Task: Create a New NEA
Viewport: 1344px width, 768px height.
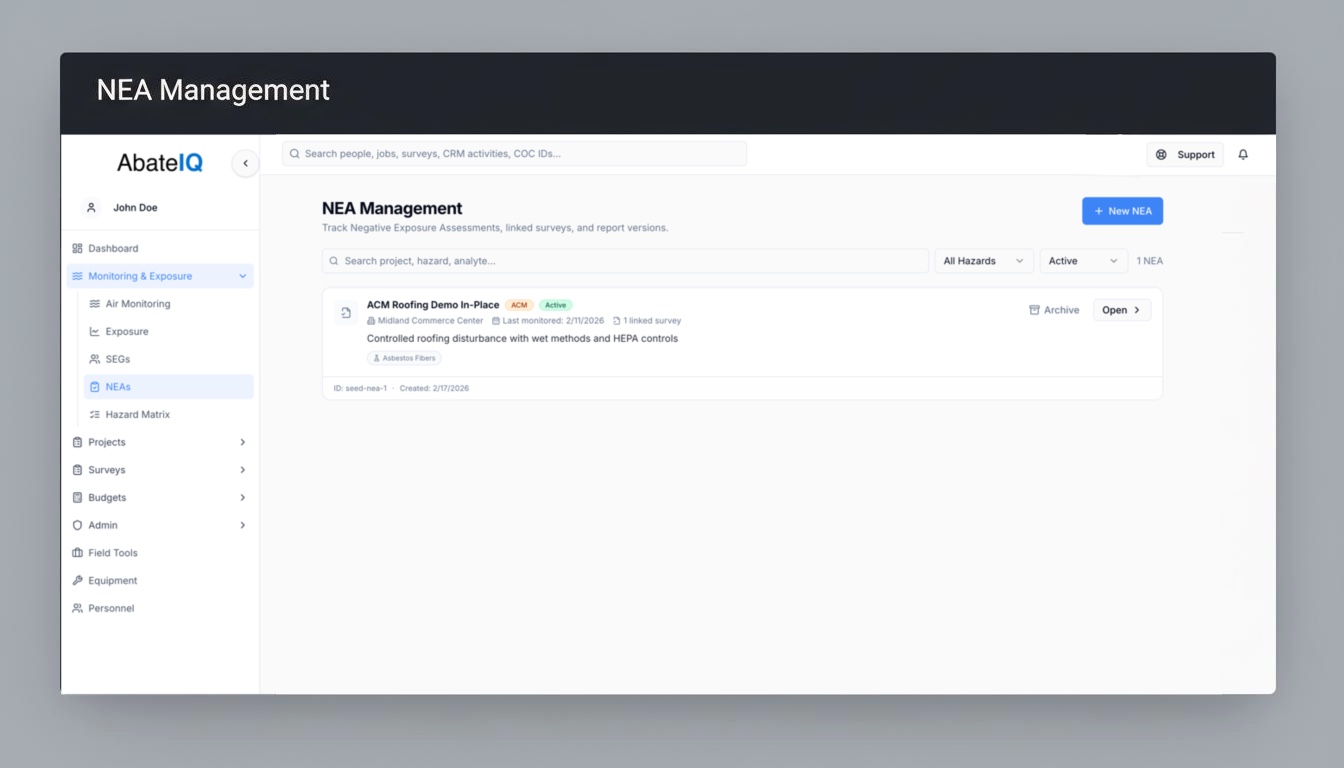Action: (x=1122, y=211)
